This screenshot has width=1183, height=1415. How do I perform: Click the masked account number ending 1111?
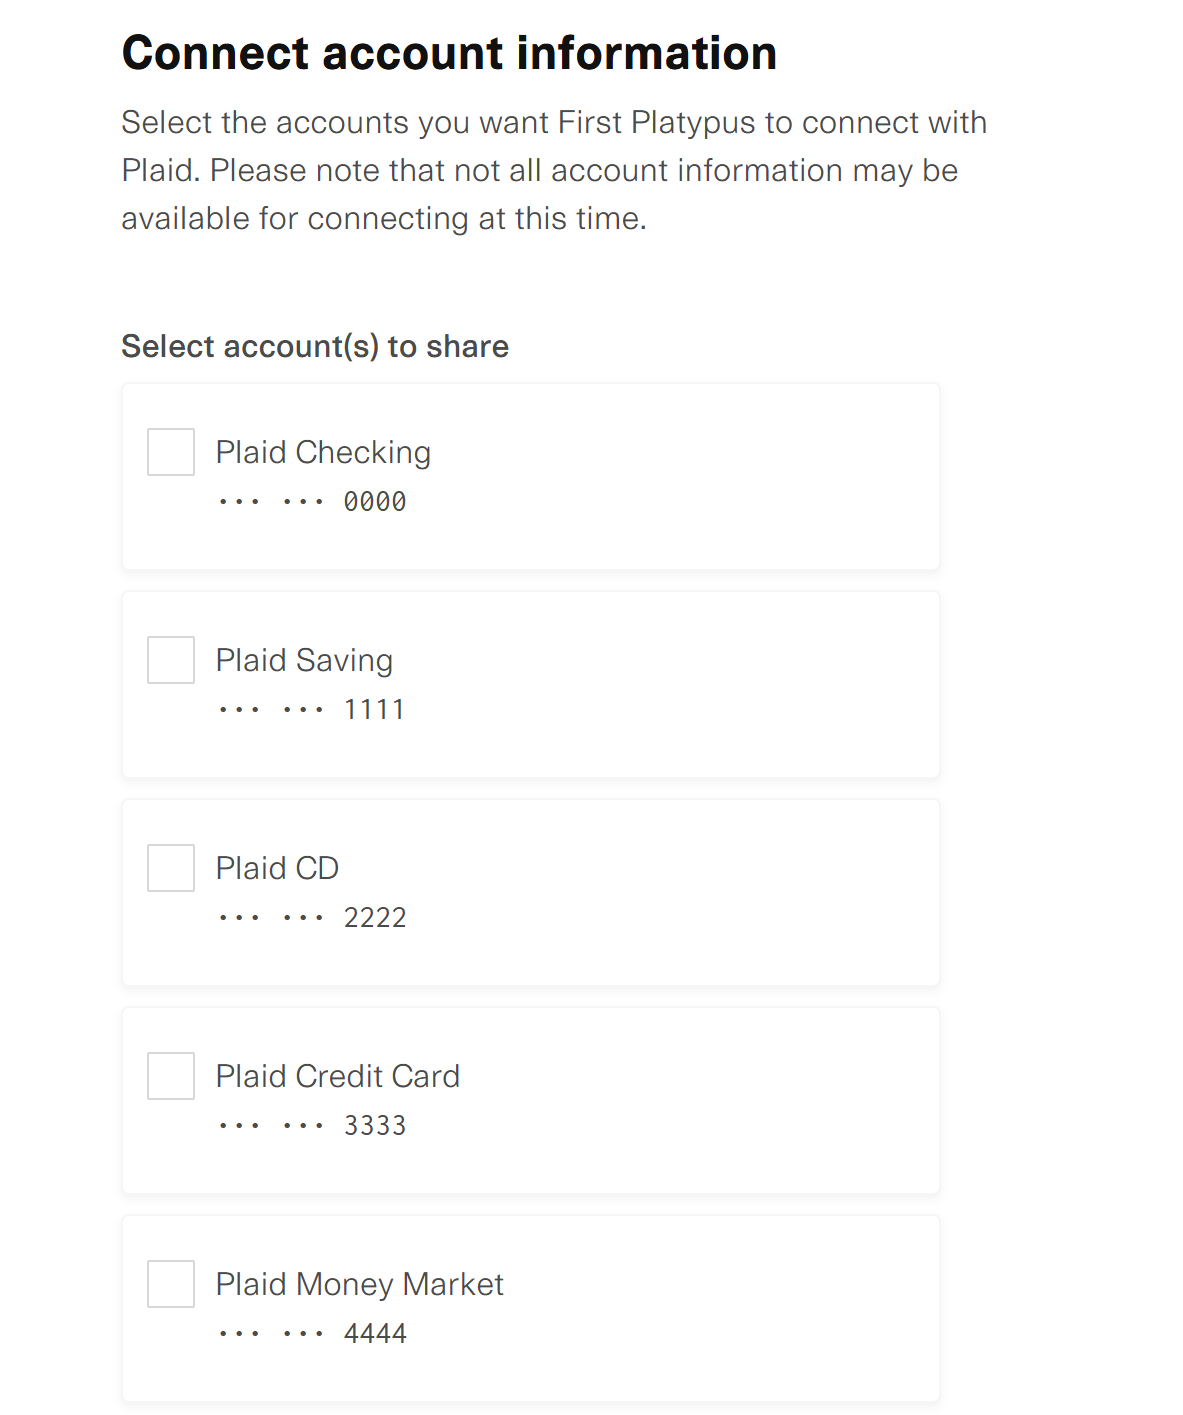(312, 710)
